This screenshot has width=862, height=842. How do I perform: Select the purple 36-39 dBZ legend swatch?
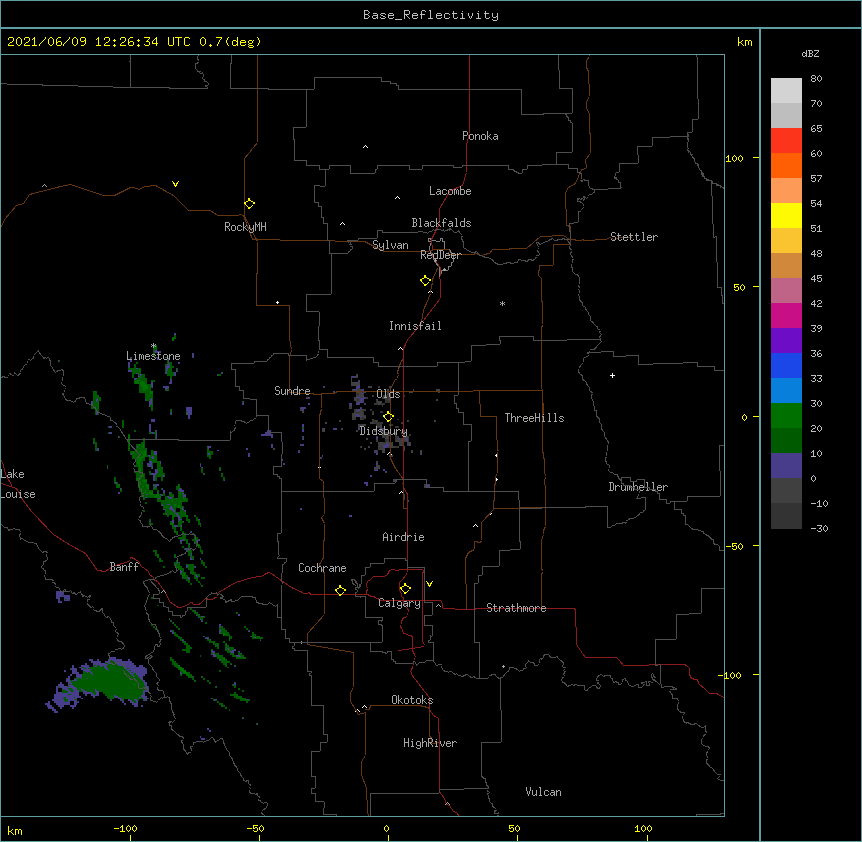(786, 341)
